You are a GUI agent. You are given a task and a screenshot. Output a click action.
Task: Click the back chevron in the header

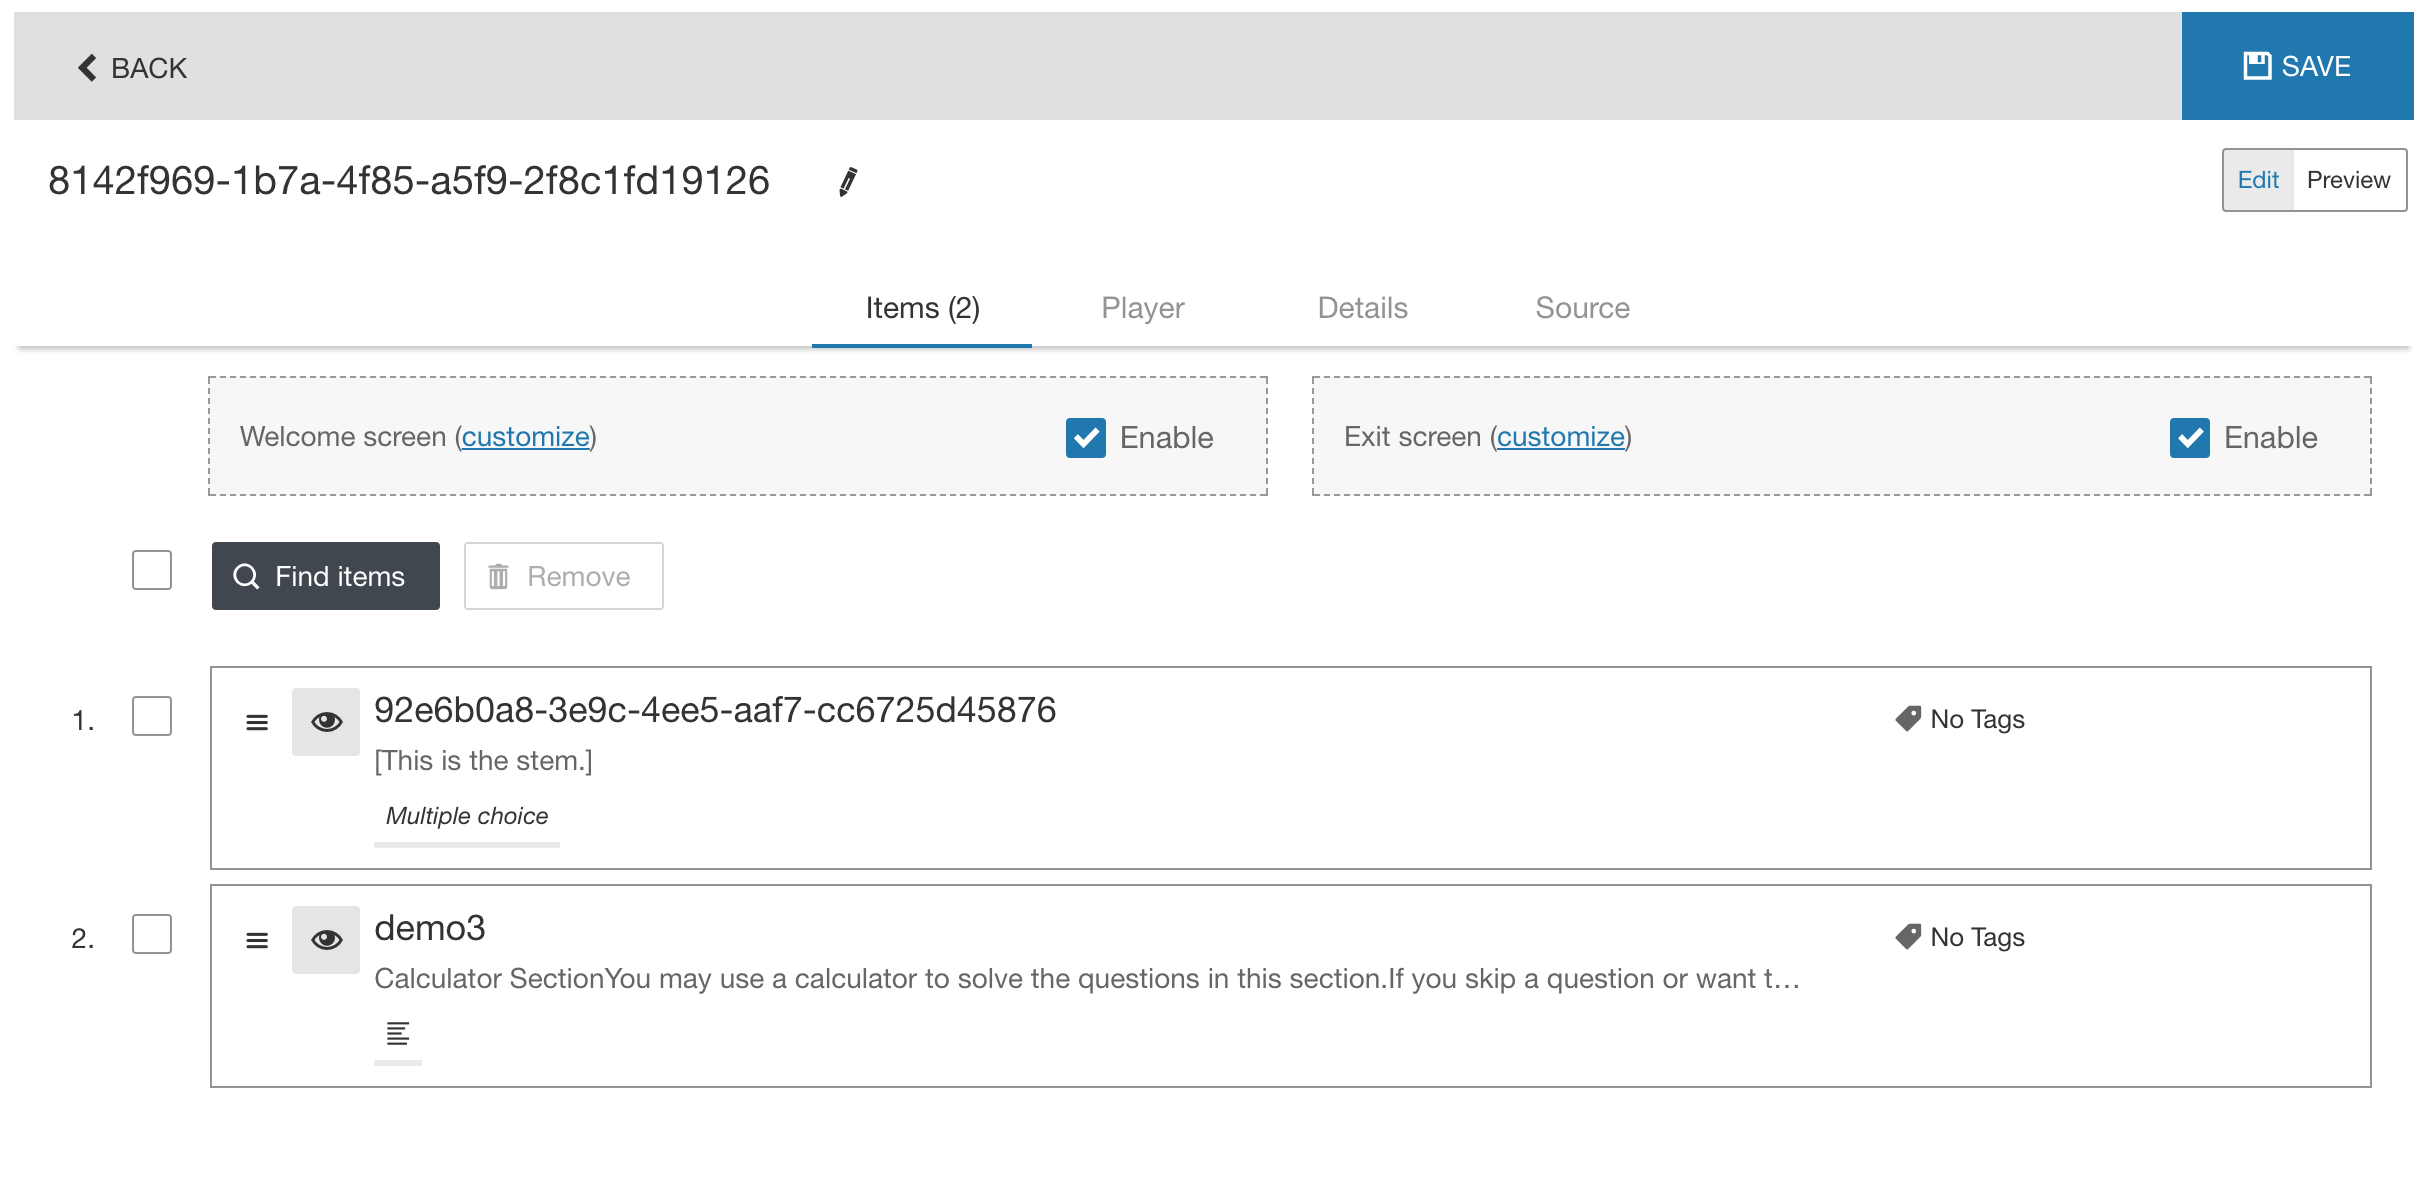click(x=86, y=66)
